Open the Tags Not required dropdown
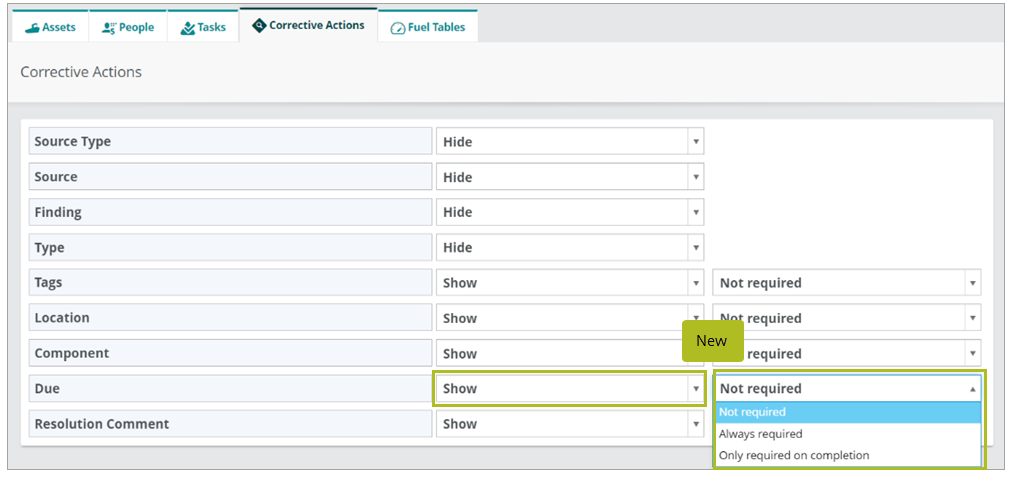 pyautogui.click(x=847, y=283)
